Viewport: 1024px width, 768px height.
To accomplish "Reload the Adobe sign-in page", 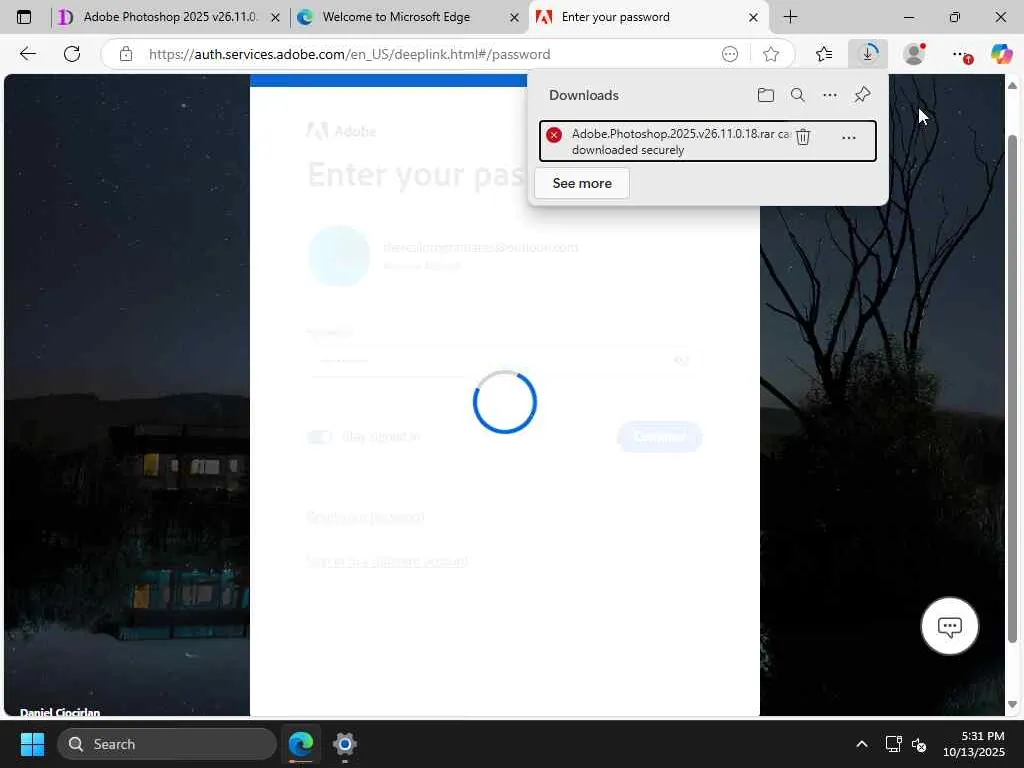I will point(72,54).
